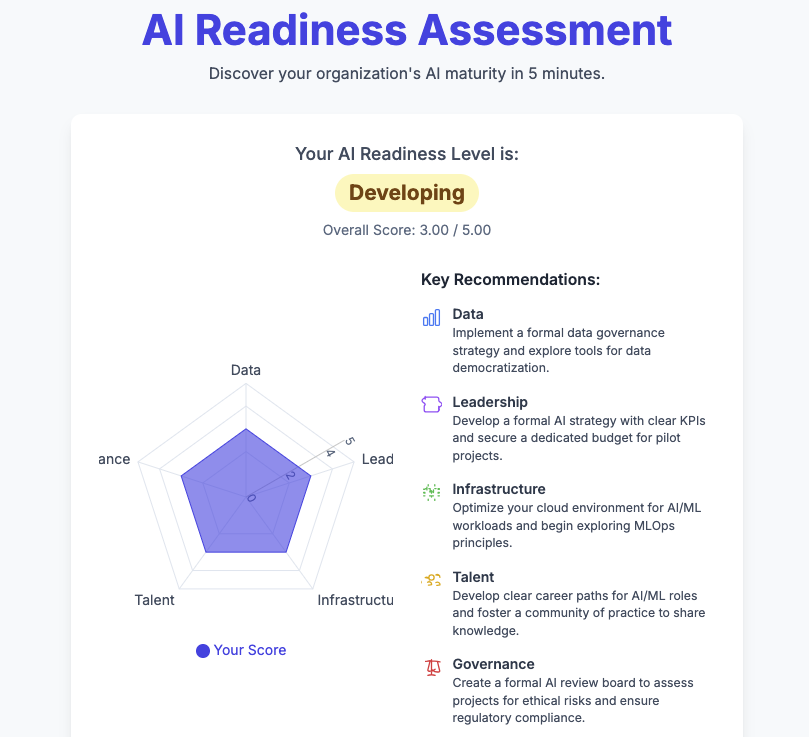Click the shaded score polygon in radar chart
This screenshot has width=809, height=737.
coord(245,495)
